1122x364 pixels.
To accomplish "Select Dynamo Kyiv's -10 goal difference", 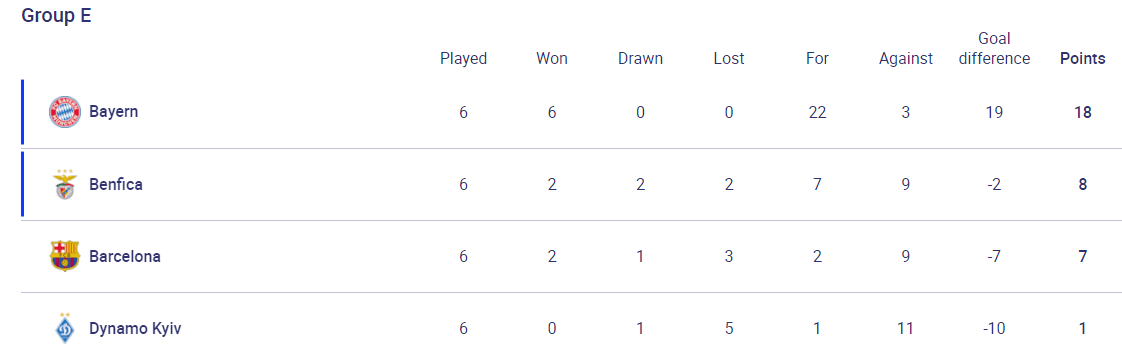I will 994,328.
